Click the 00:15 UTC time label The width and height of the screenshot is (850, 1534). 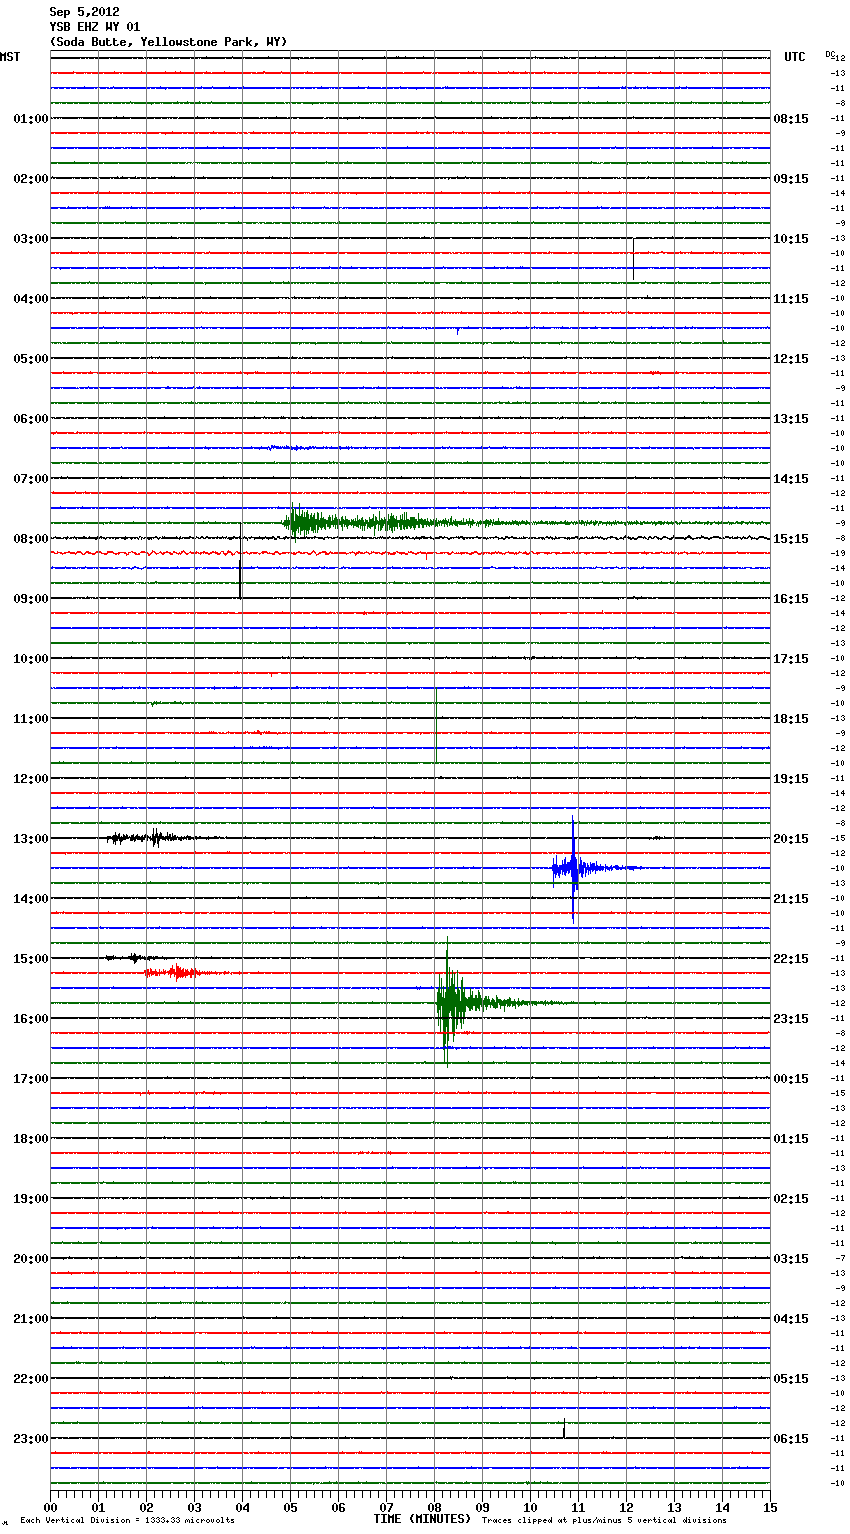point(791,1078)
